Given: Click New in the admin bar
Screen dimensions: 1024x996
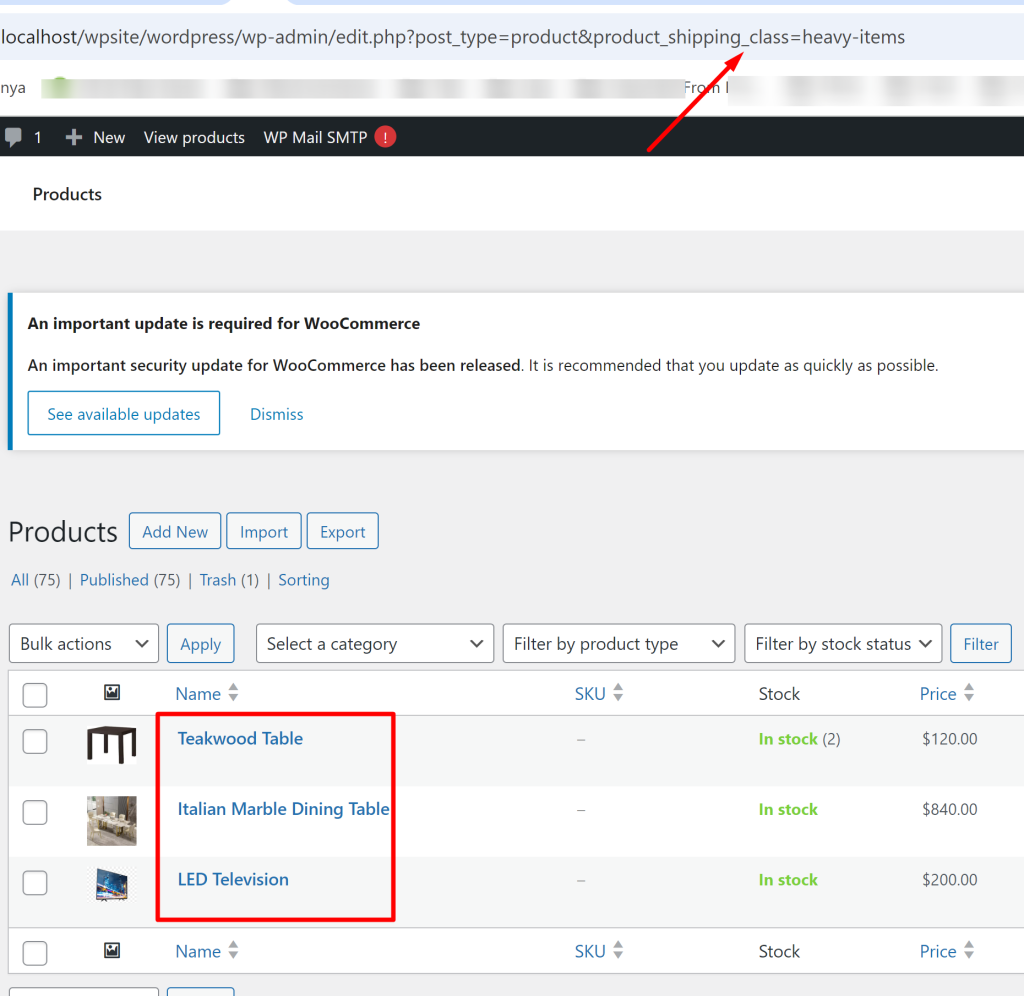Looking at the screenshot, I should [x=109, y=137].
